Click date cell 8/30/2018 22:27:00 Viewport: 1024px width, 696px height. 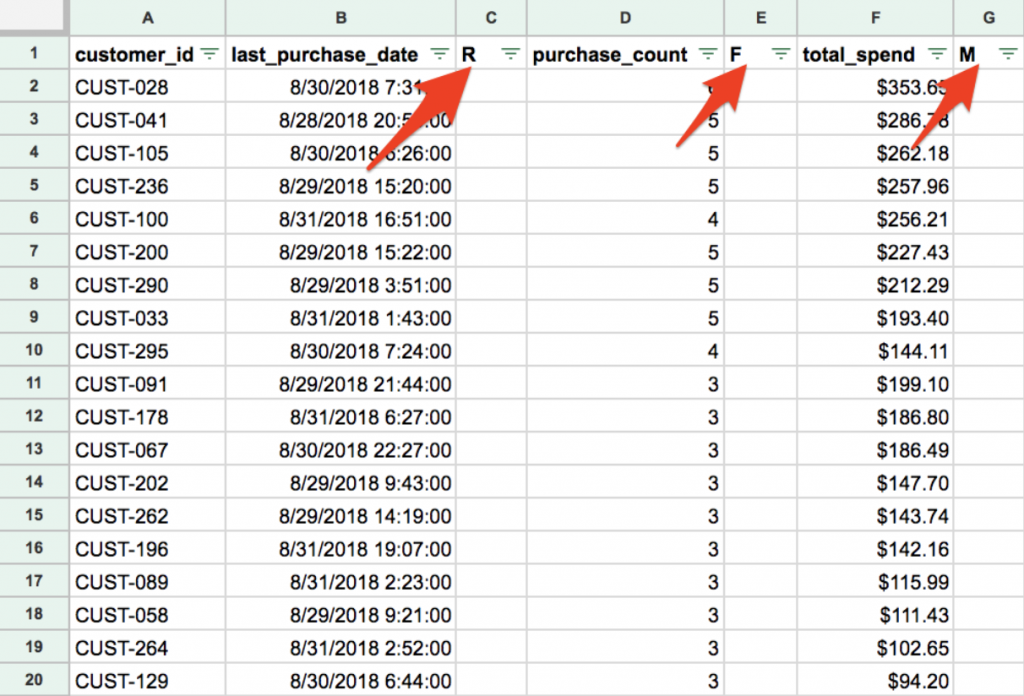pyautogui.click(x=341, y=449)
